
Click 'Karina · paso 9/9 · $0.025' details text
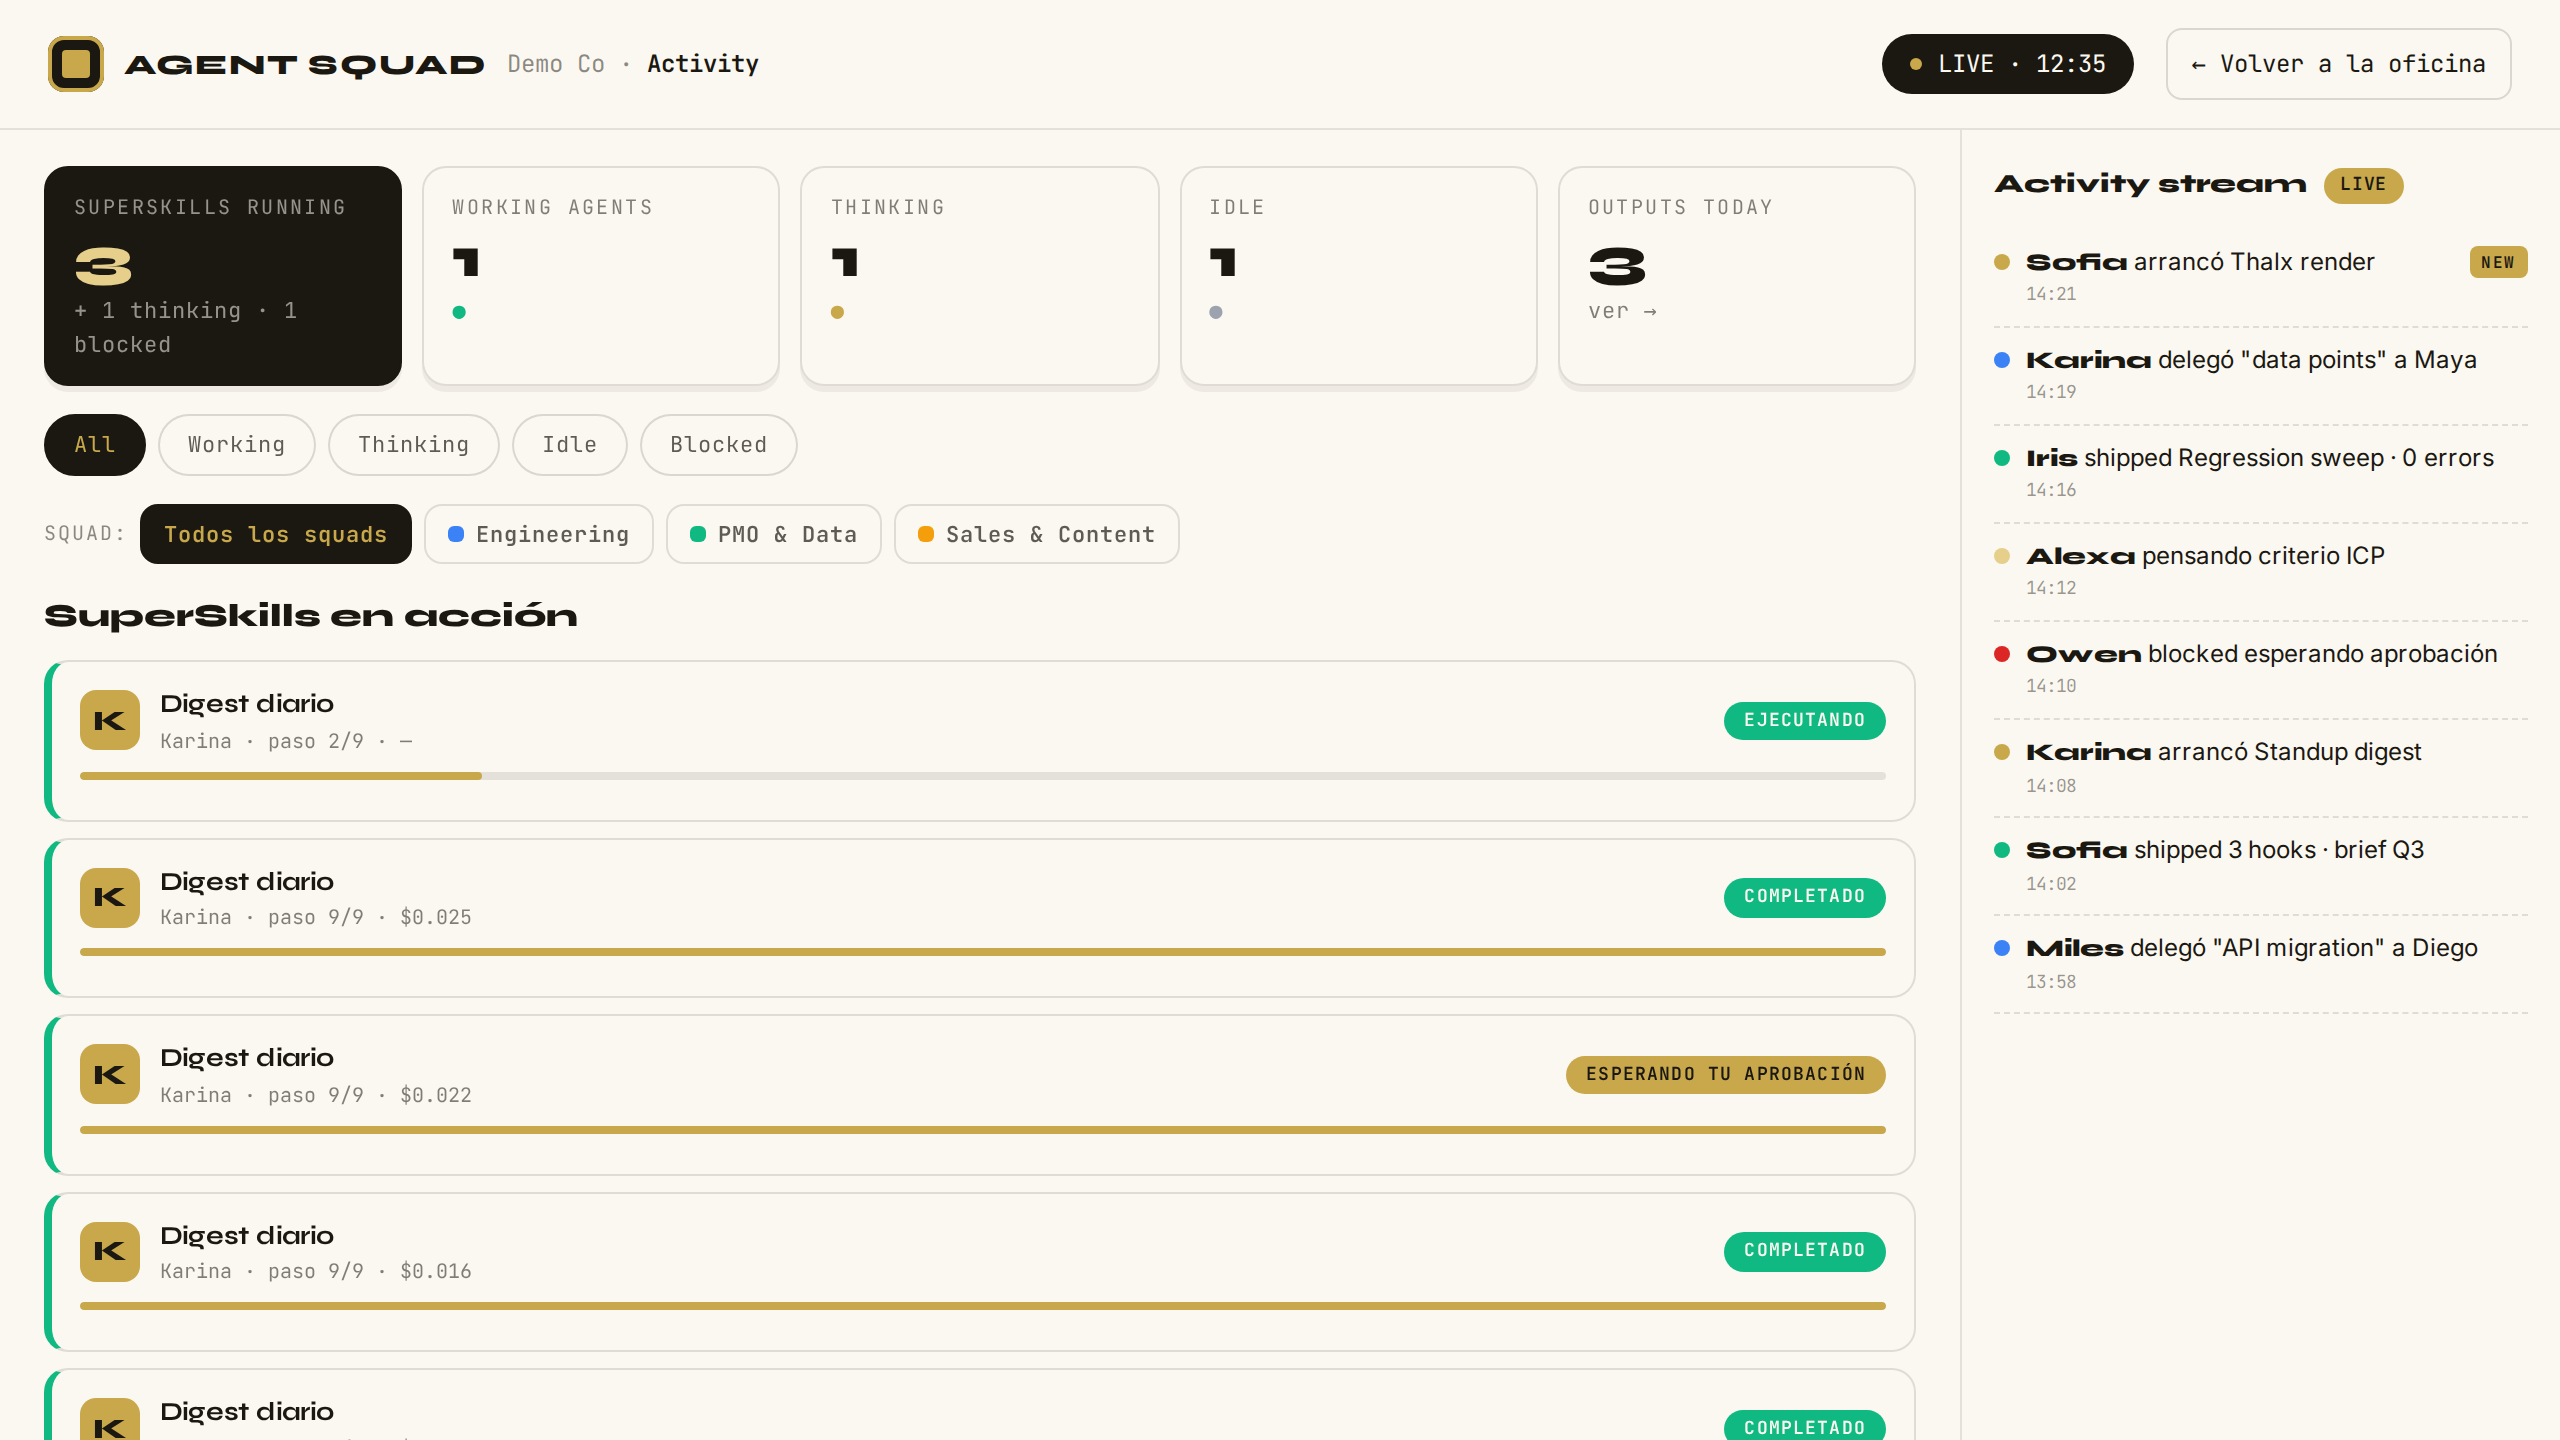click(316, 917)
